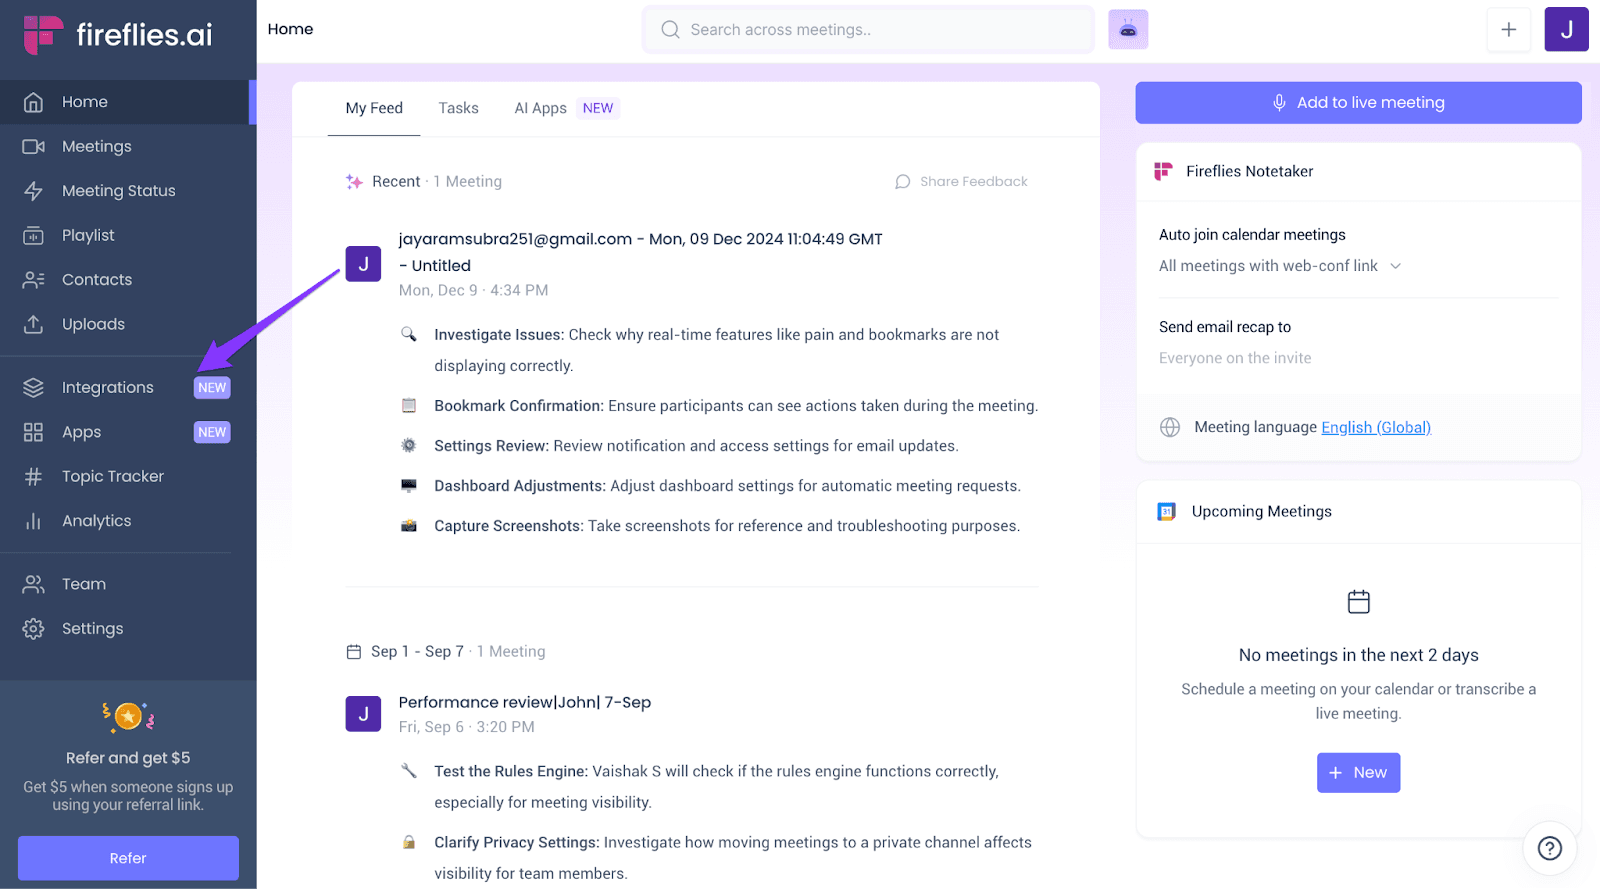The width and height of the screenshot is (1600, 889).
Task: Click the Dashboard Adjustments summary line
Action: (x=727, y=486)
